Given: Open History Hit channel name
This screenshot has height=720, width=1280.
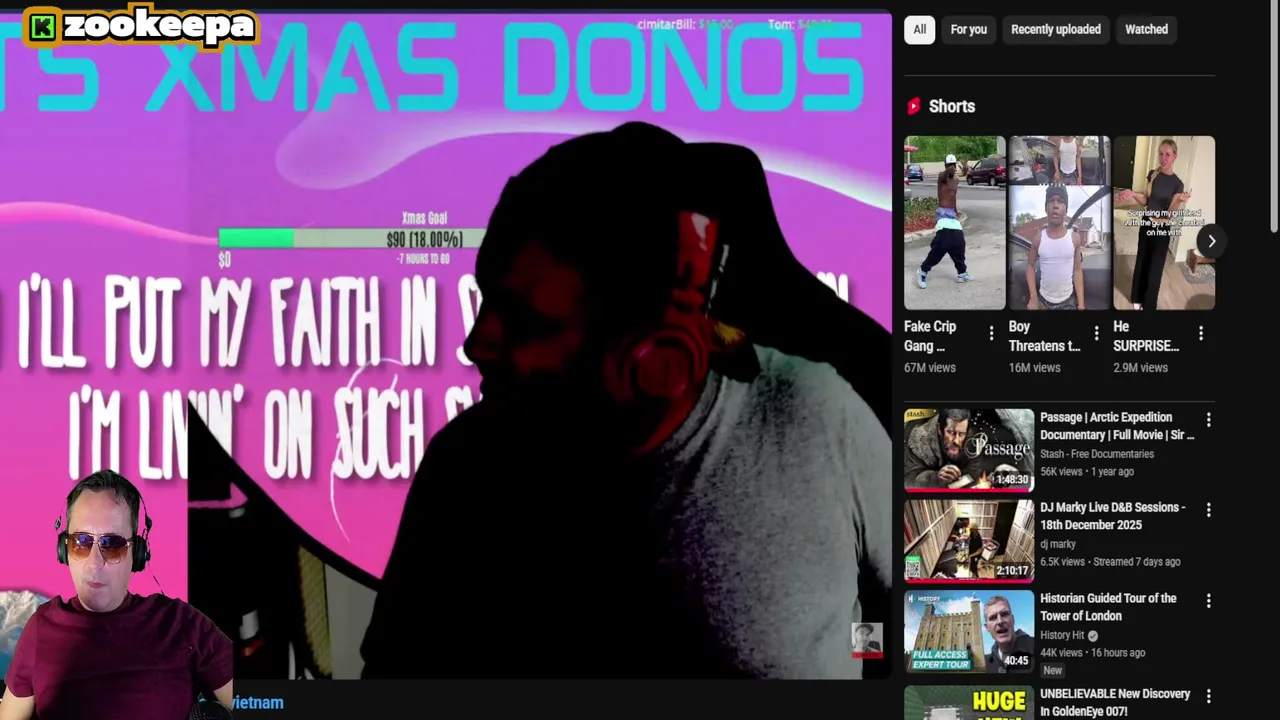Looking at the screenshot, I should click(1062, 635).
